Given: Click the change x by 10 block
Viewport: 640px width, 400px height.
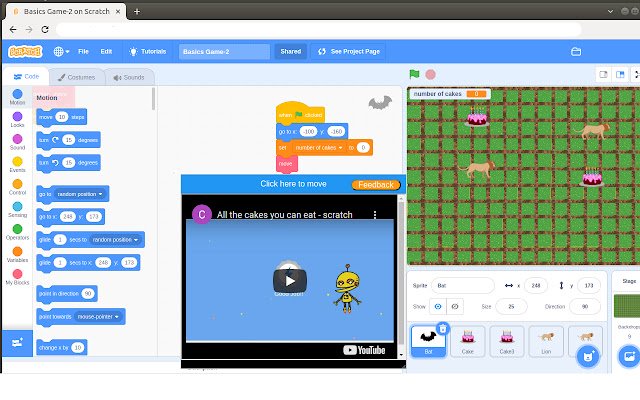Looking at the screenshot, I should coord(62,347).
